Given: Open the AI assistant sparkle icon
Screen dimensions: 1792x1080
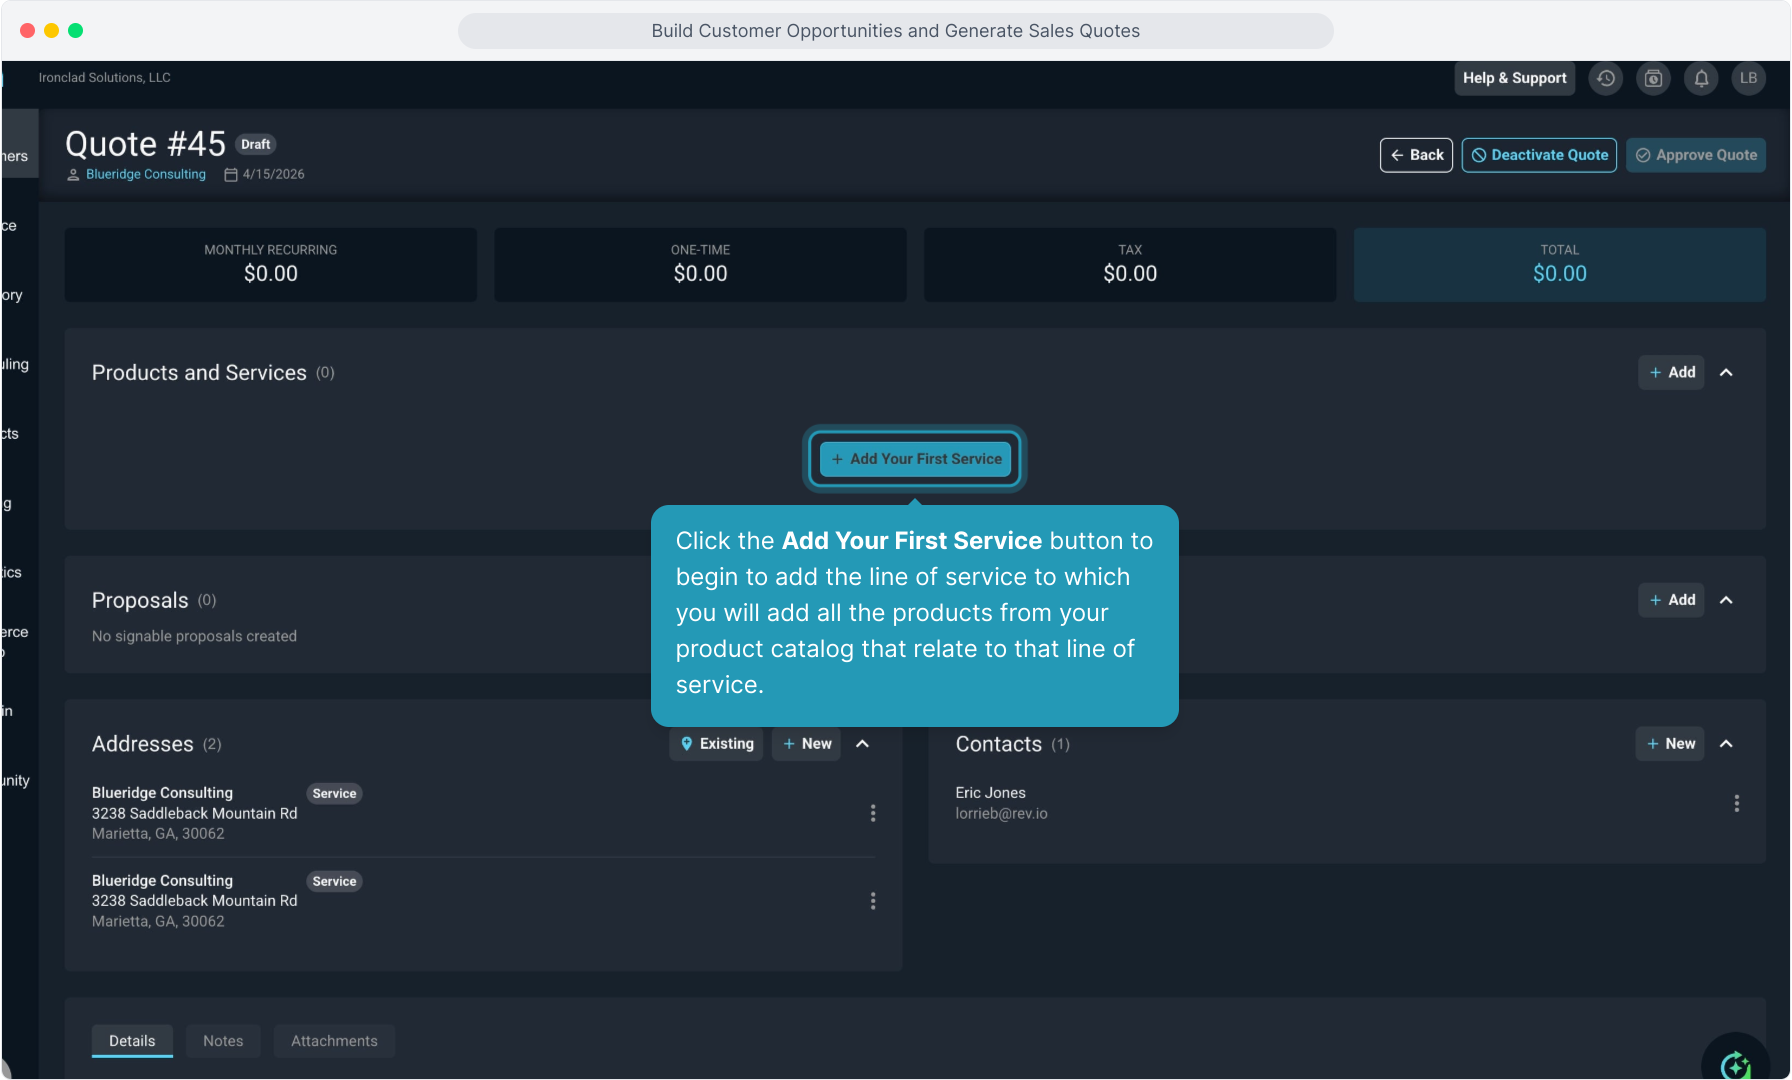Looking at the screenshot, I should (x=1735, y=1063).
